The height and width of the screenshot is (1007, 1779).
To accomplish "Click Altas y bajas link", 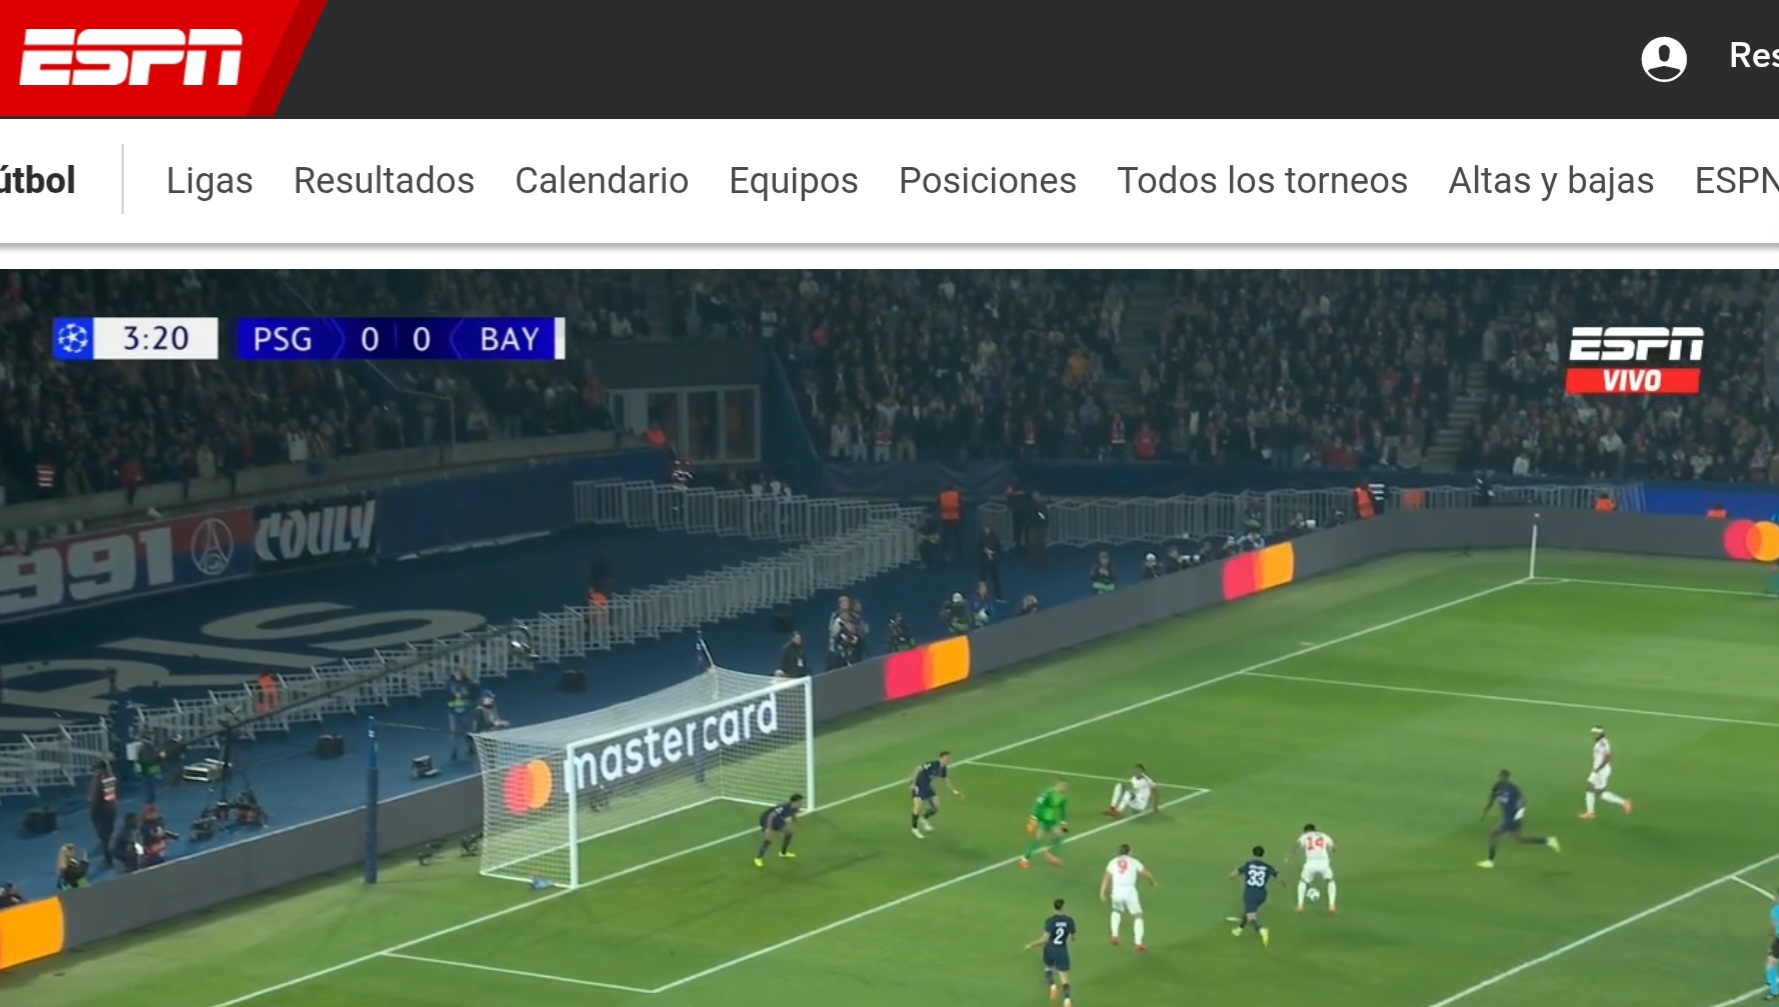I will [1551, 181].
